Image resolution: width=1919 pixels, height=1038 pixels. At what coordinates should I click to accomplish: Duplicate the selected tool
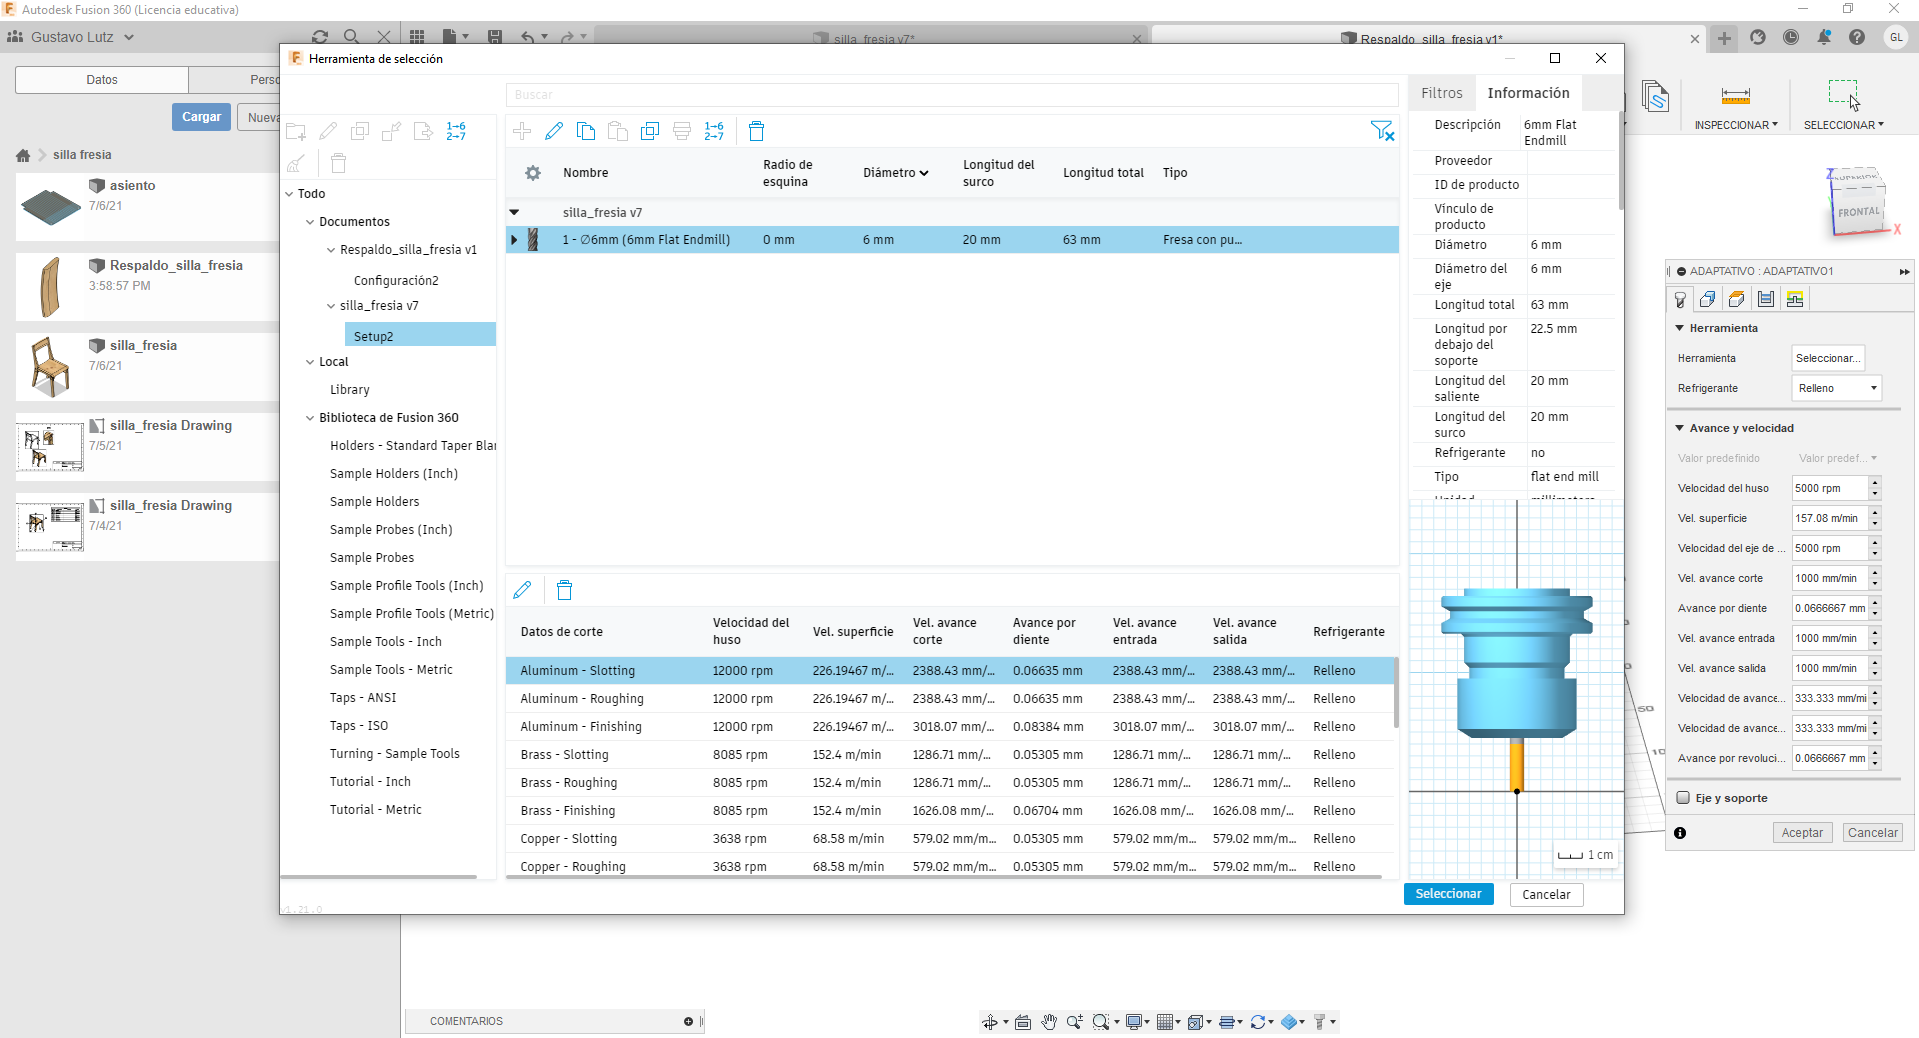coord(650,131)
